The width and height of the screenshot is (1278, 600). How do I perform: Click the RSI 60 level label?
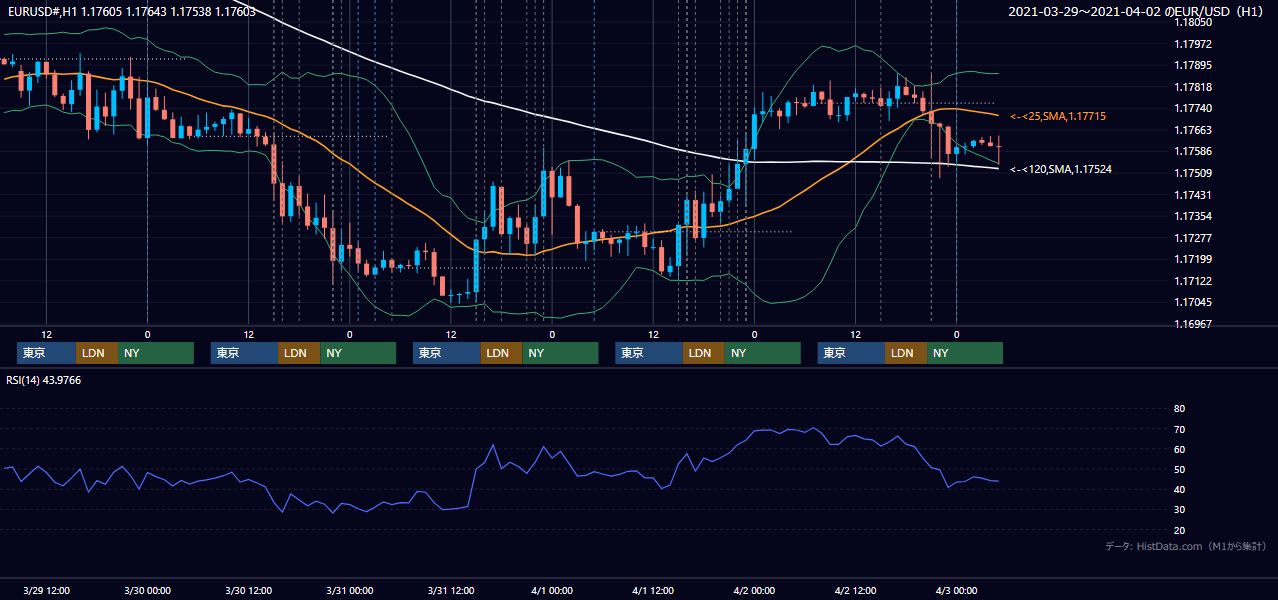[1179, 449]
